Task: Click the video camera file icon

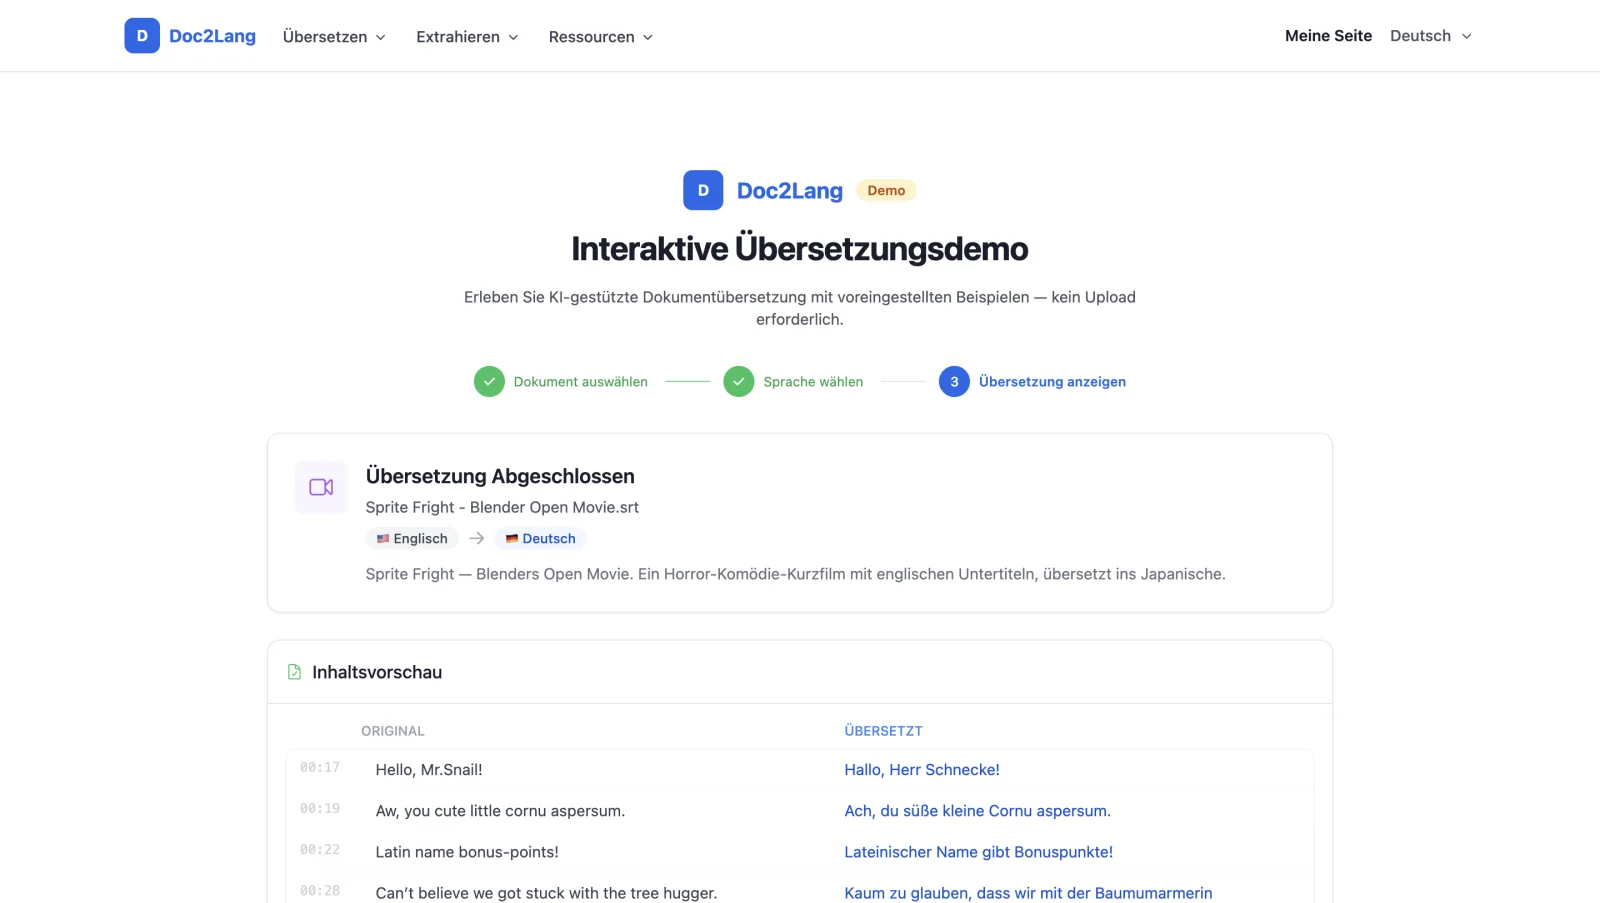Action: point(321,487)
